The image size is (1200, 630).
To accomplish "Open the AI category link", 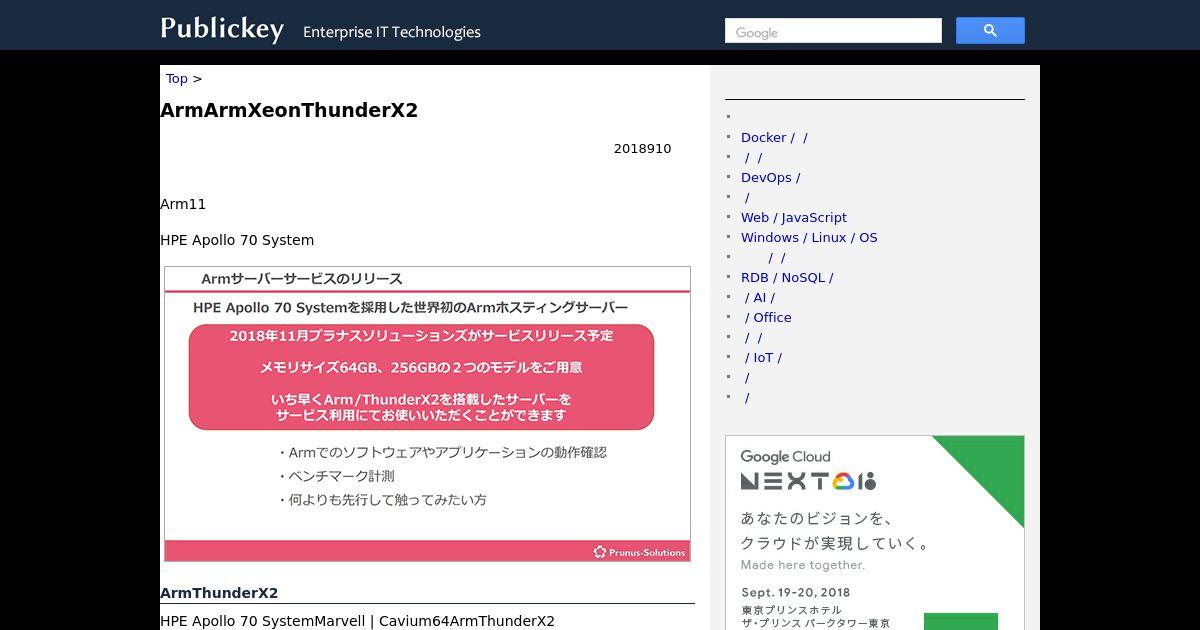I will click(x=759, y=297).
